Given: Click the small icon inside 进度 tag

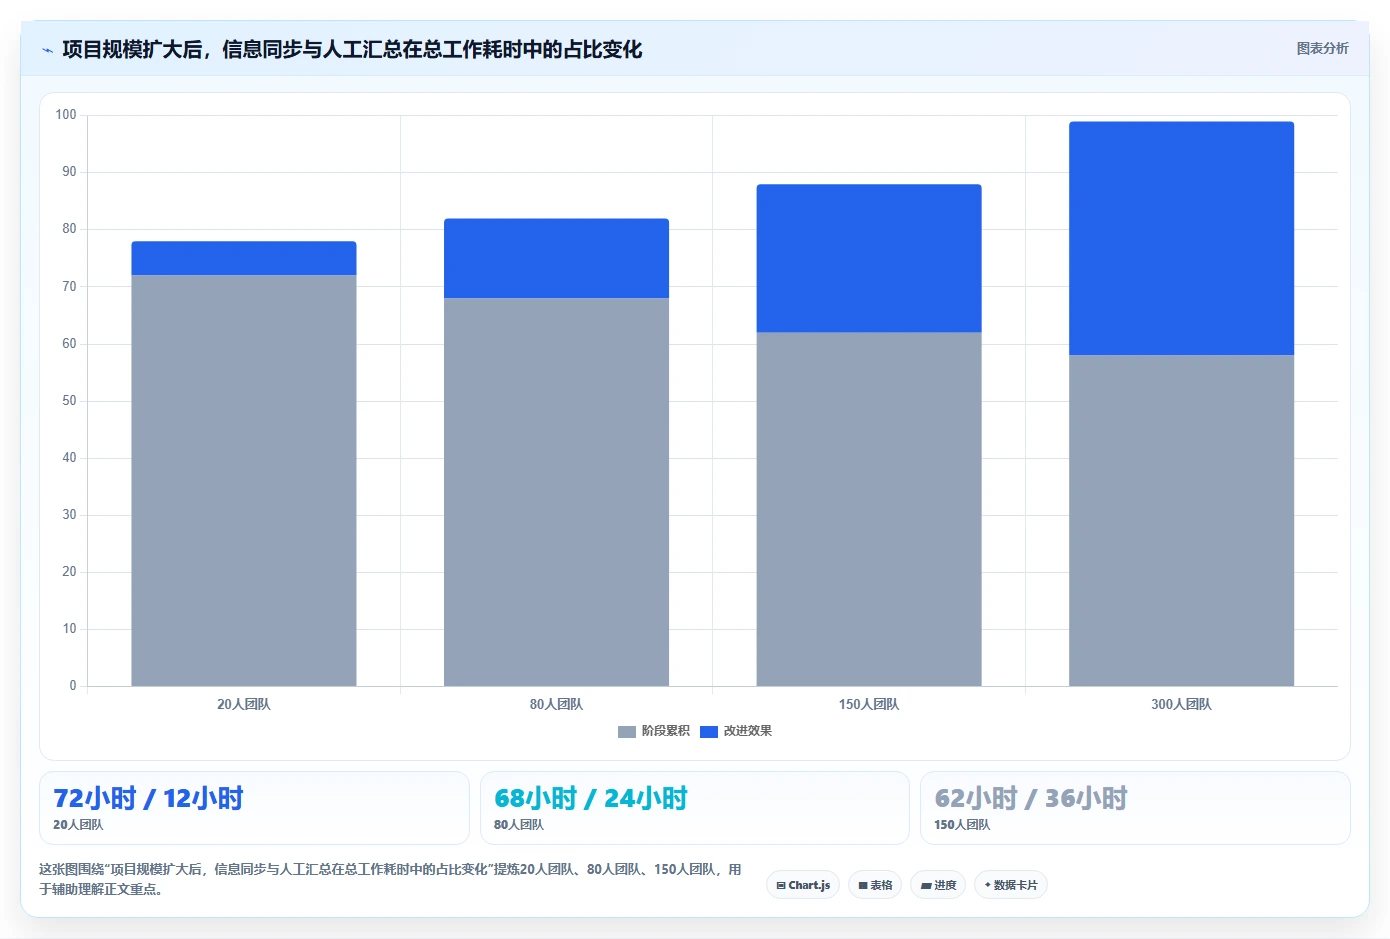Looking at the screenshot, I should pos(926,886).
